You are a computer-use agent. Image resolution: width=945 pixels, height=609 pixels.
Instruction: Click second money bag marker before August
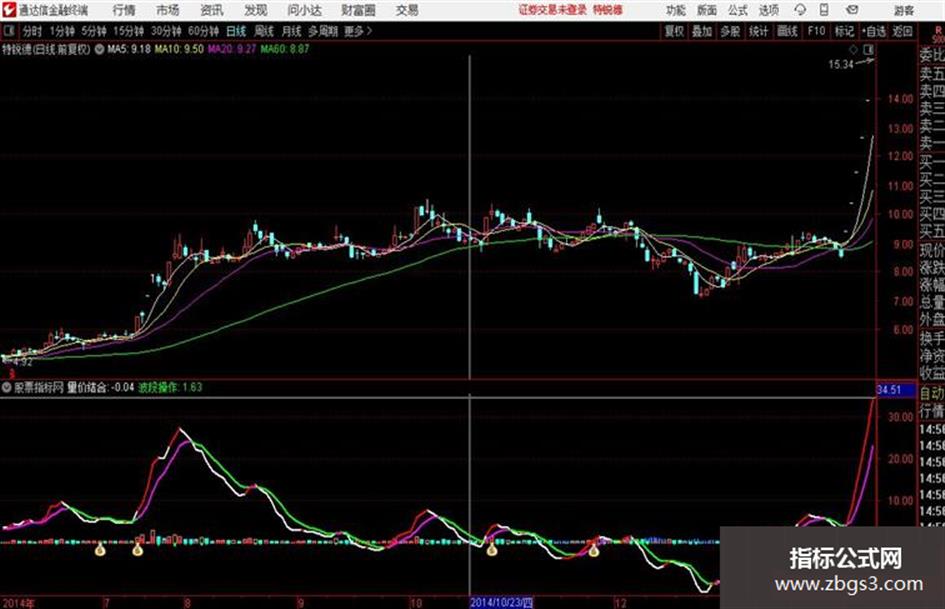tap(137, 549)
